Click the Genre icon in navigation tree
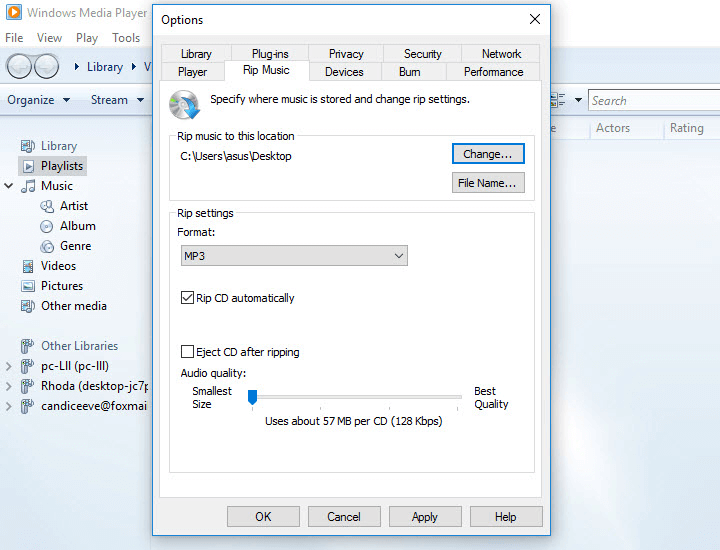 pos(47,246)
